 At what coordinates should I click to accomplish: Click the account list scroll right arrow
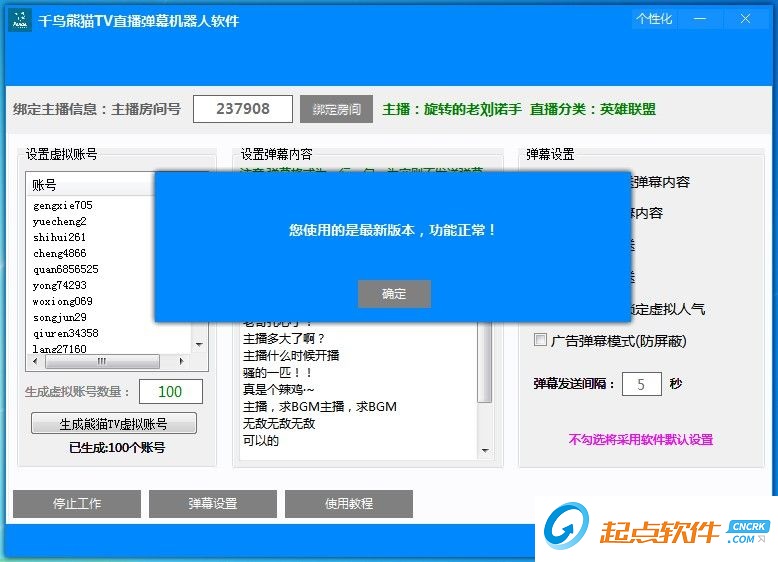(x=182, y=361)
